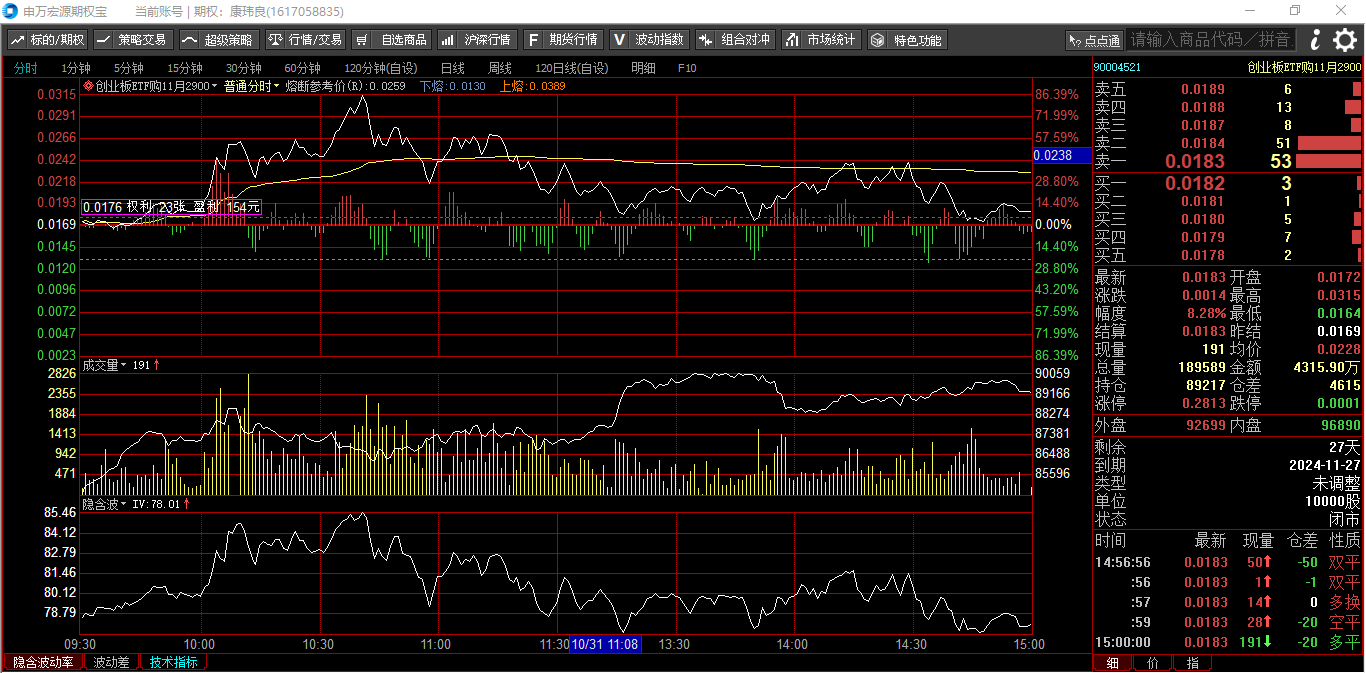Viewport: 1366px width, 673px height.
Task: Expand the 普通分时 chart type dropdown
Action: [x=252, y=86]
